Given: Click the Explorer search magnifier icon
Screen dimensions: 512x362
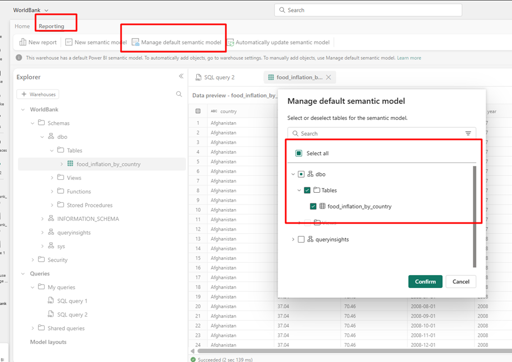Looking at the screenshot, I should (x=179, y=94).
